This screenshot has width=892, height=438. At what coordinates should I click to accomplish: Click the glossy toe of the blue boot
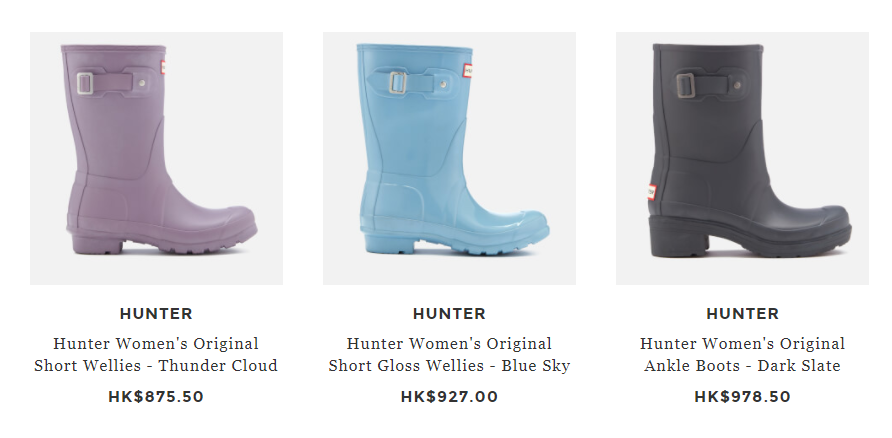click(x=523, y=225)
